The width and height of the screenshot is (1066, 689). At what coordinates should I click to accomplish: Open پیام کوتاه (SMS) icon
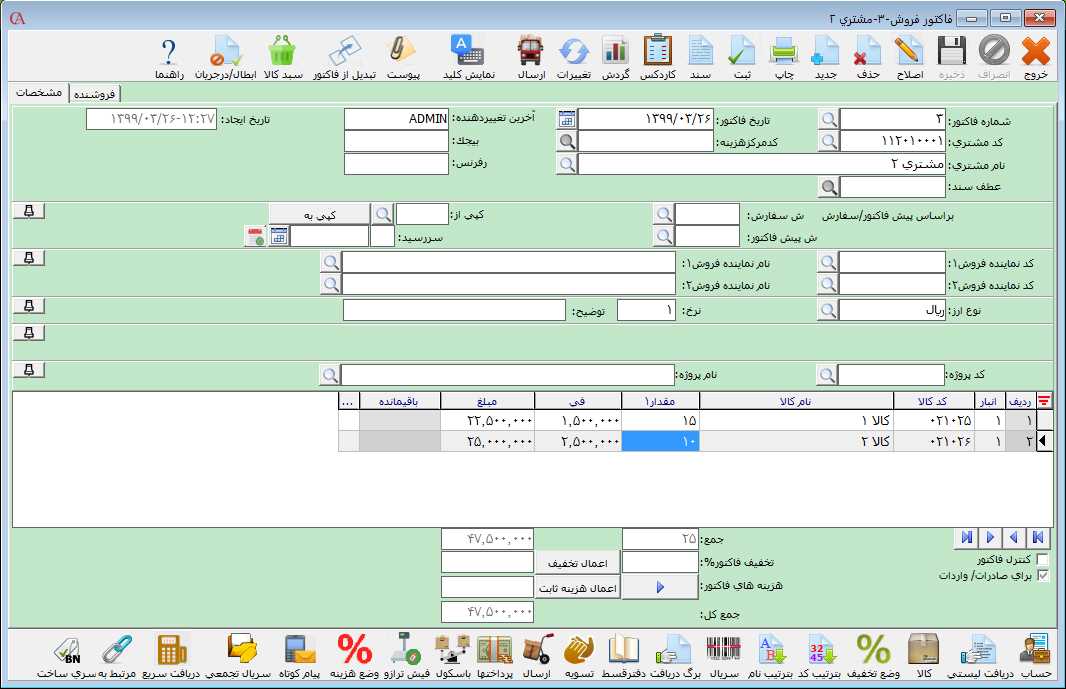300,655
